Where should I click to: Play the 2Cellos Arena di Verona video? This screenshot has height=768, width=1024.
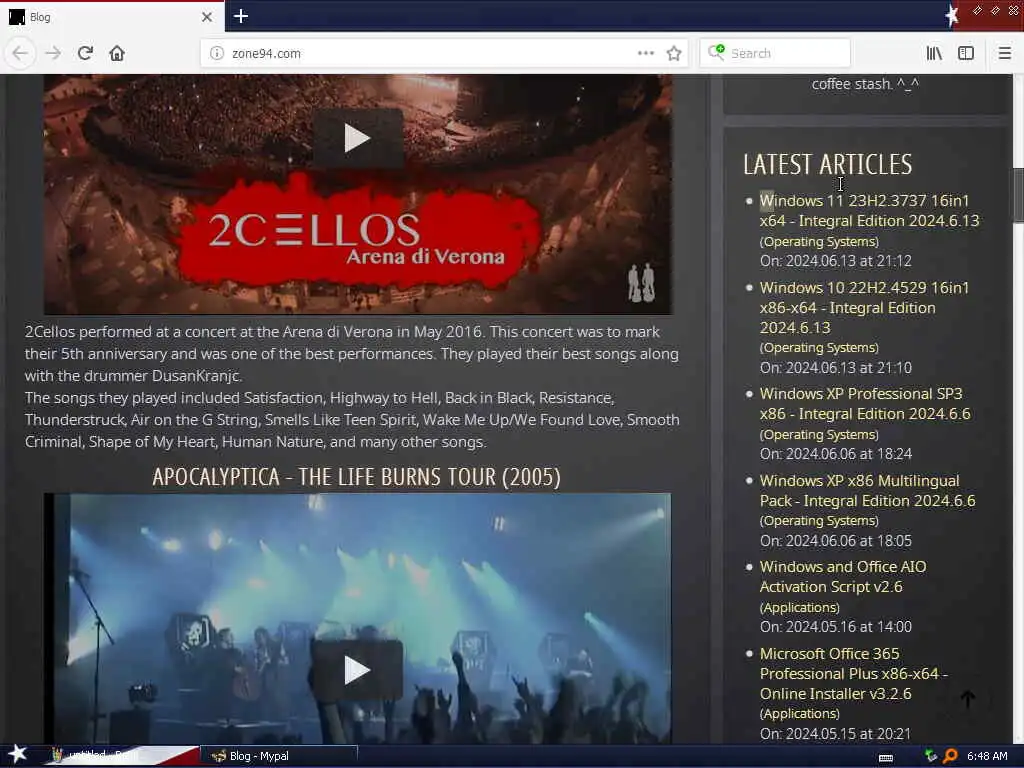[x=357, y=138]
